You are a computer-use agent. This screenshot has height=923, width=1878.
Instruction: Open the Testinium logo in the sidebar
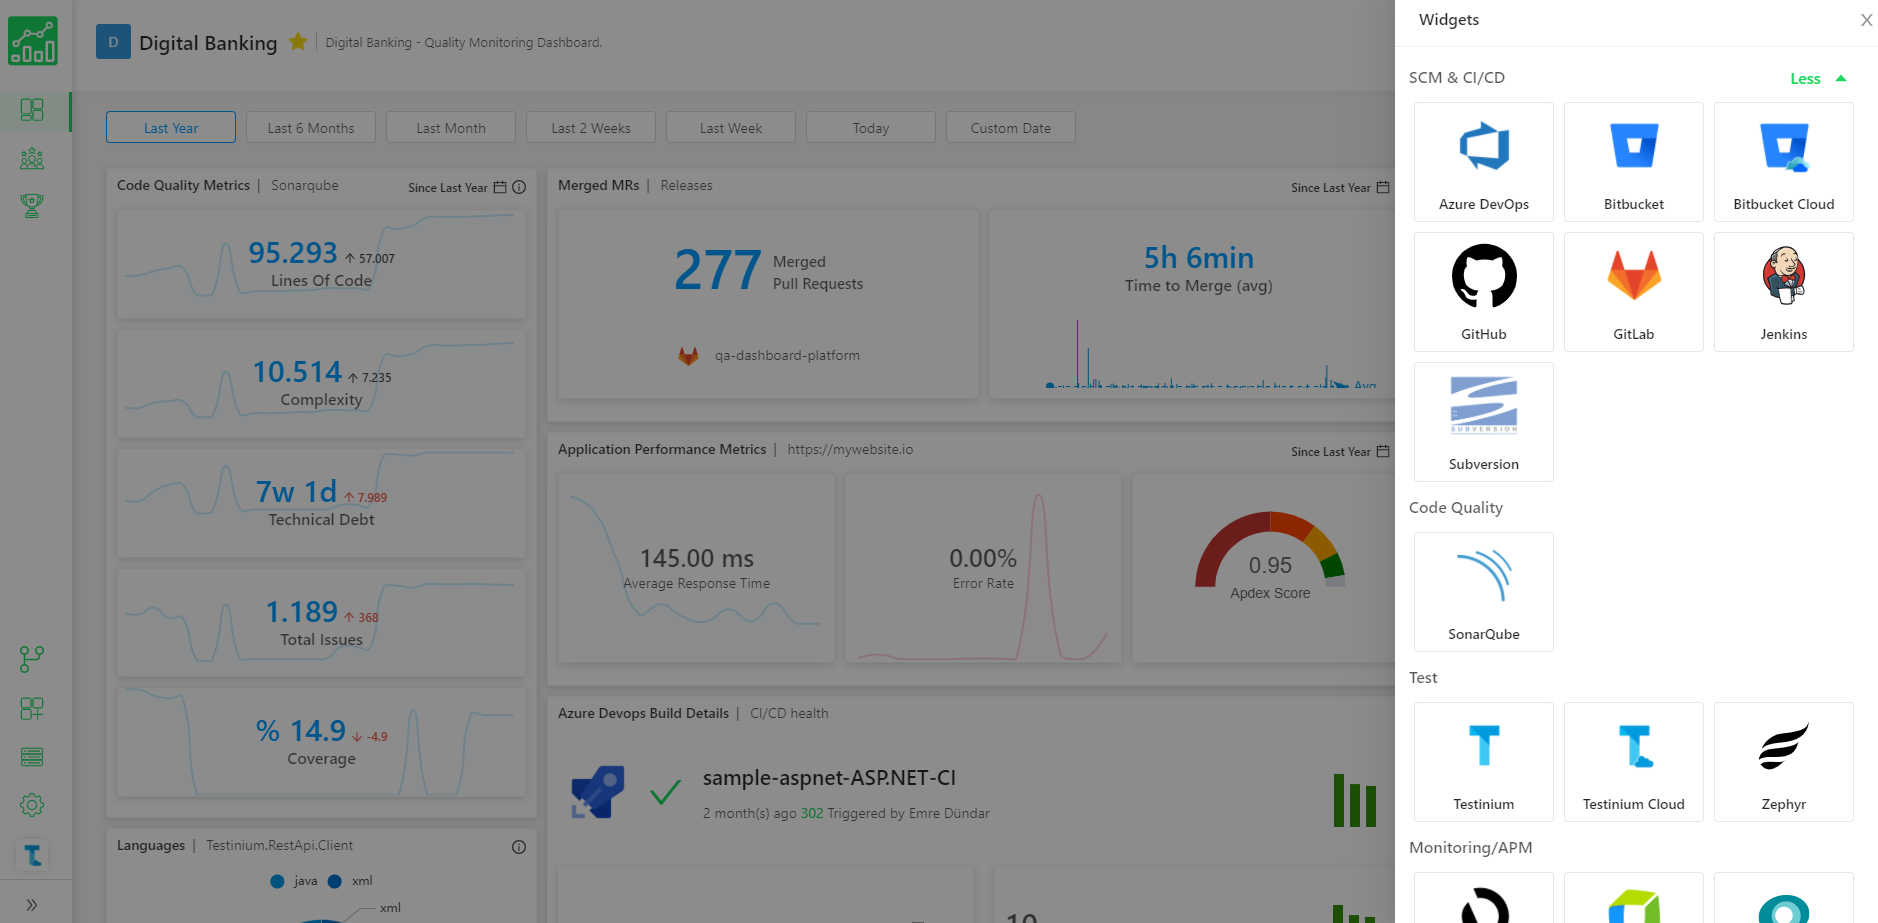[32, 855]
